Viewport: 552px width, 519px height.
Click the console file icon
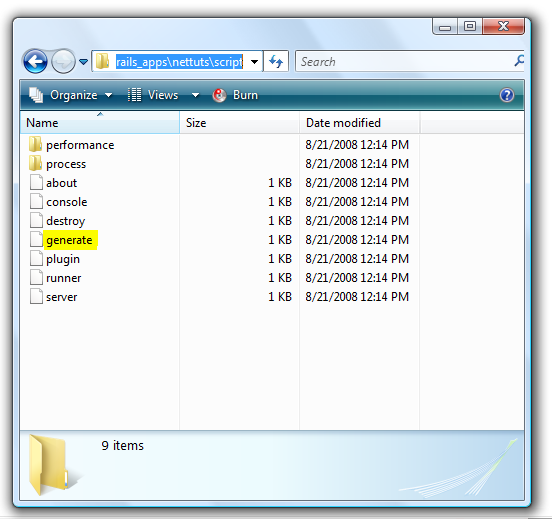pos(36,201)
